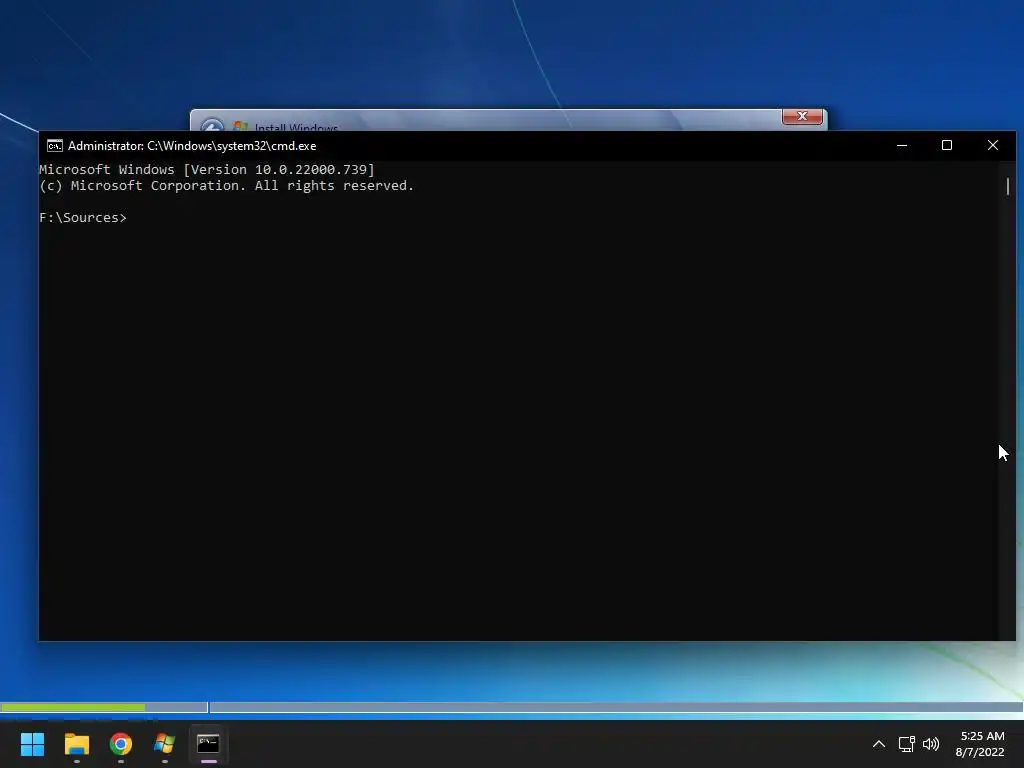This screenshot has width=1024, height=768.
Task: Click the F:\Sources> prompt line
Action: [x=83, y=217]
